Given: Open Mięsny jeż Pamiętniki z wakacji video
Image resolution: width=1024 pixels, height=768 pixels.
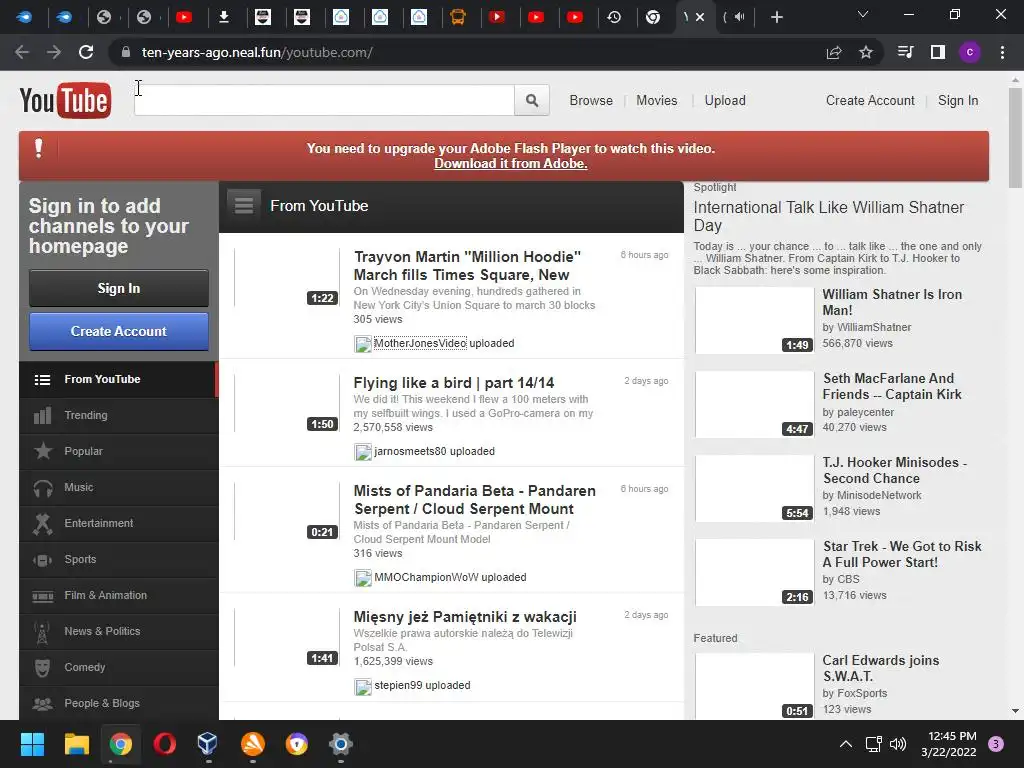Looking at the screenshot, I should [x=464, y=616].
